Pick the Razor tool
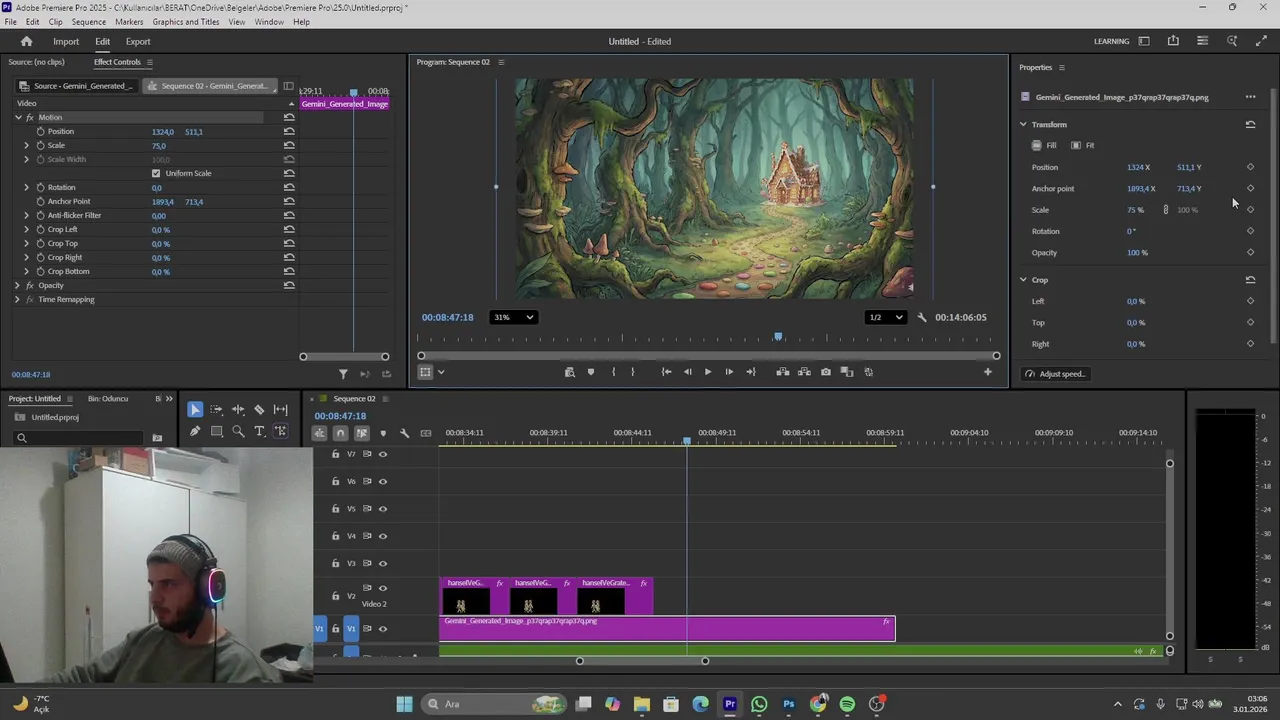Viewport: 1280px width, 720px height. pos(259,409)
